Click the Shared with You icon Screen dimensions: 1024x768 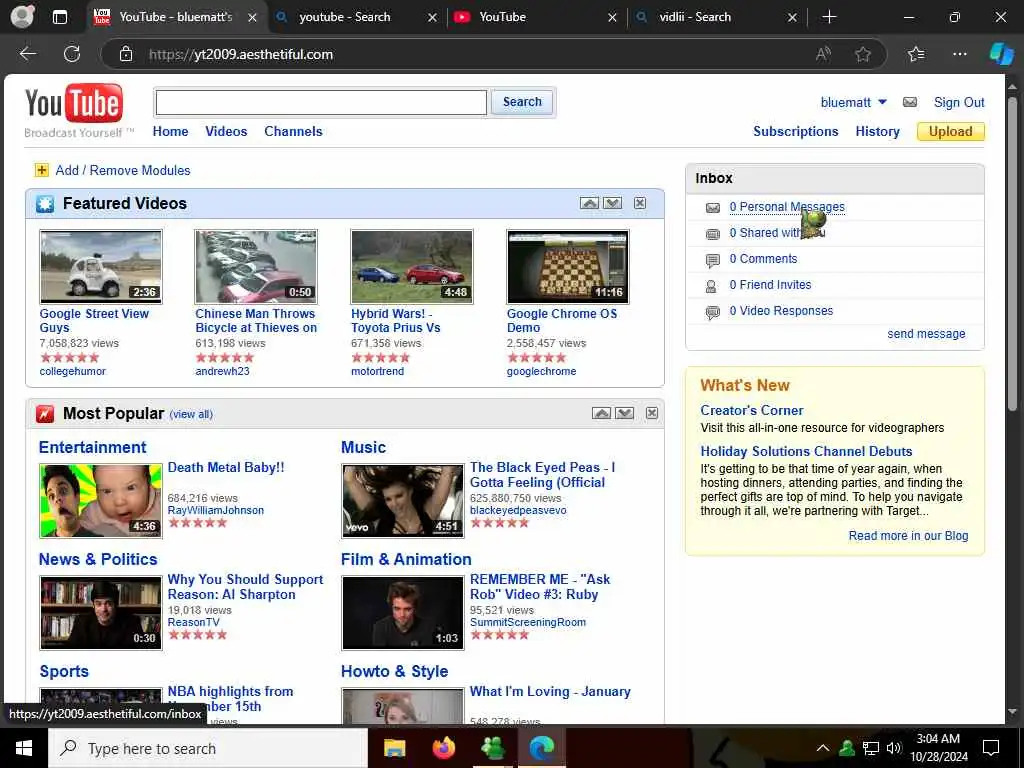click(712, 234)
